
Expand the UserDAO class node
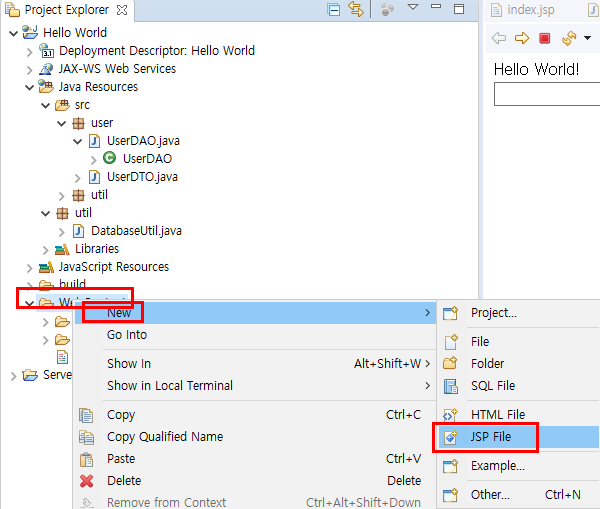point(94,160)
